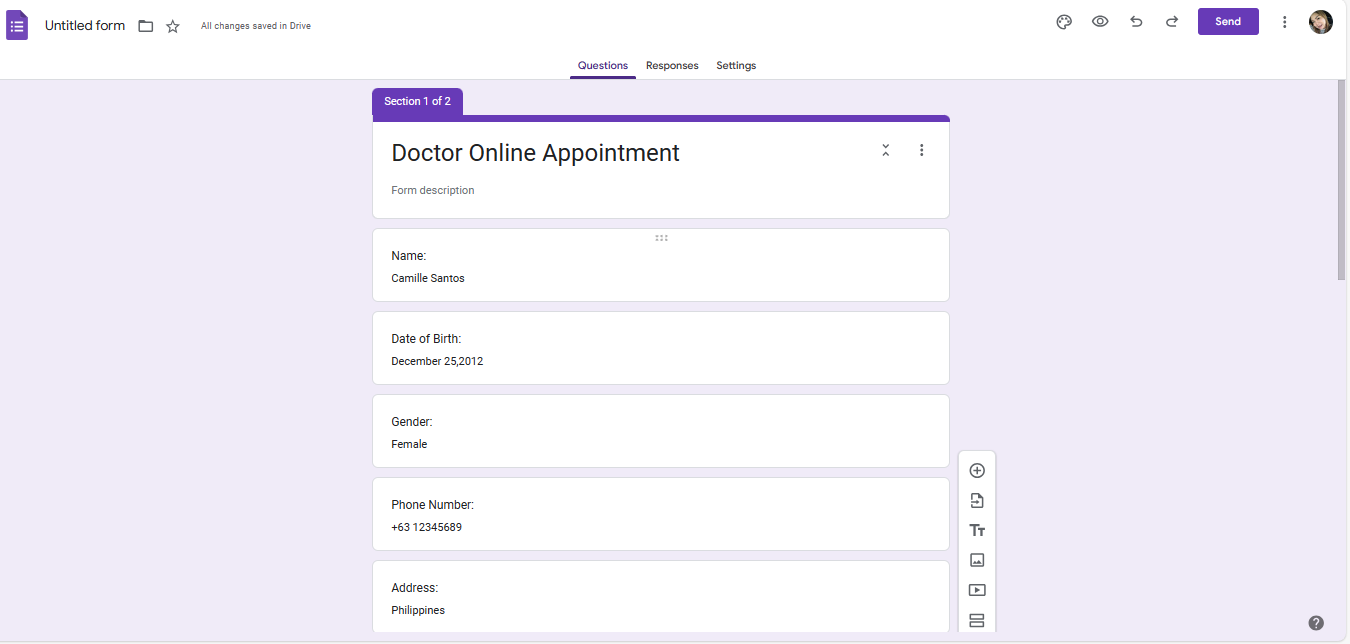Edit the Doctor Online Appointment title
This screenshot has height=644, width=1350.
tap(535, 153)
